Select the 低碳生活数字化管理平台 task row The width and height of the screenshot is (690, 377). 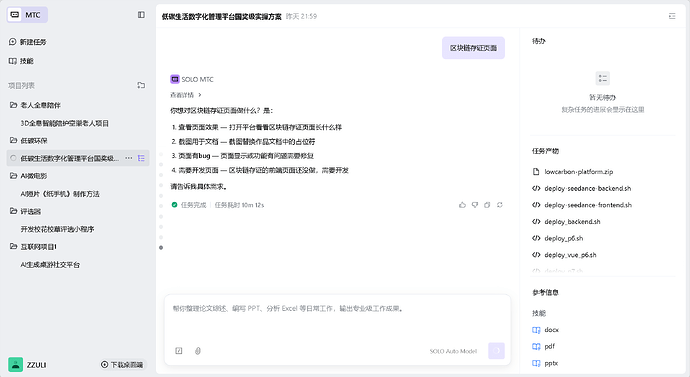pos(78,158)
